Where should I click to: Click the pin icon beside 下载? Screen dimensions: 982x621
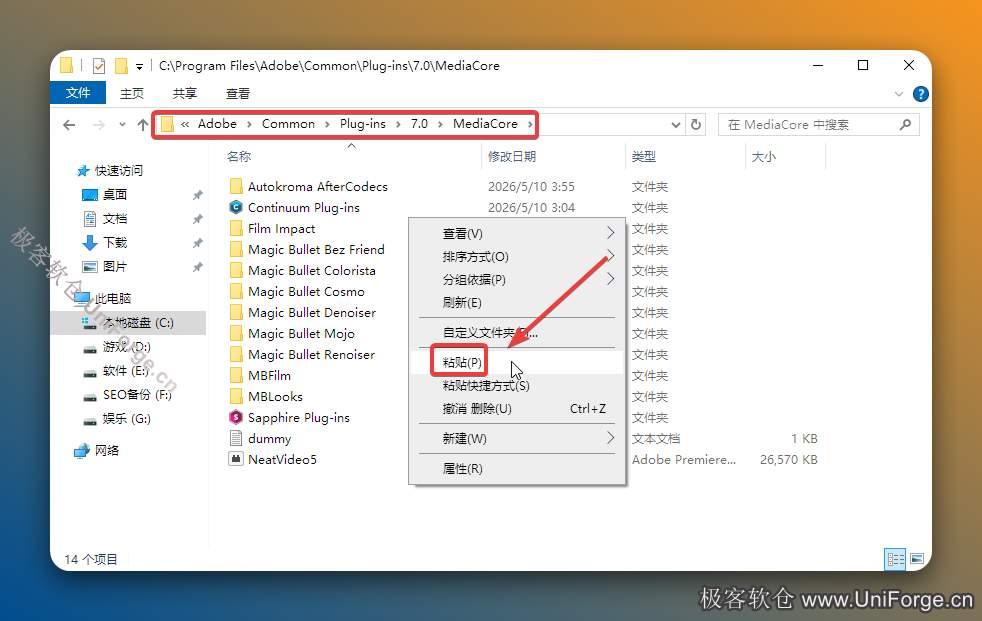coord(197,243)
